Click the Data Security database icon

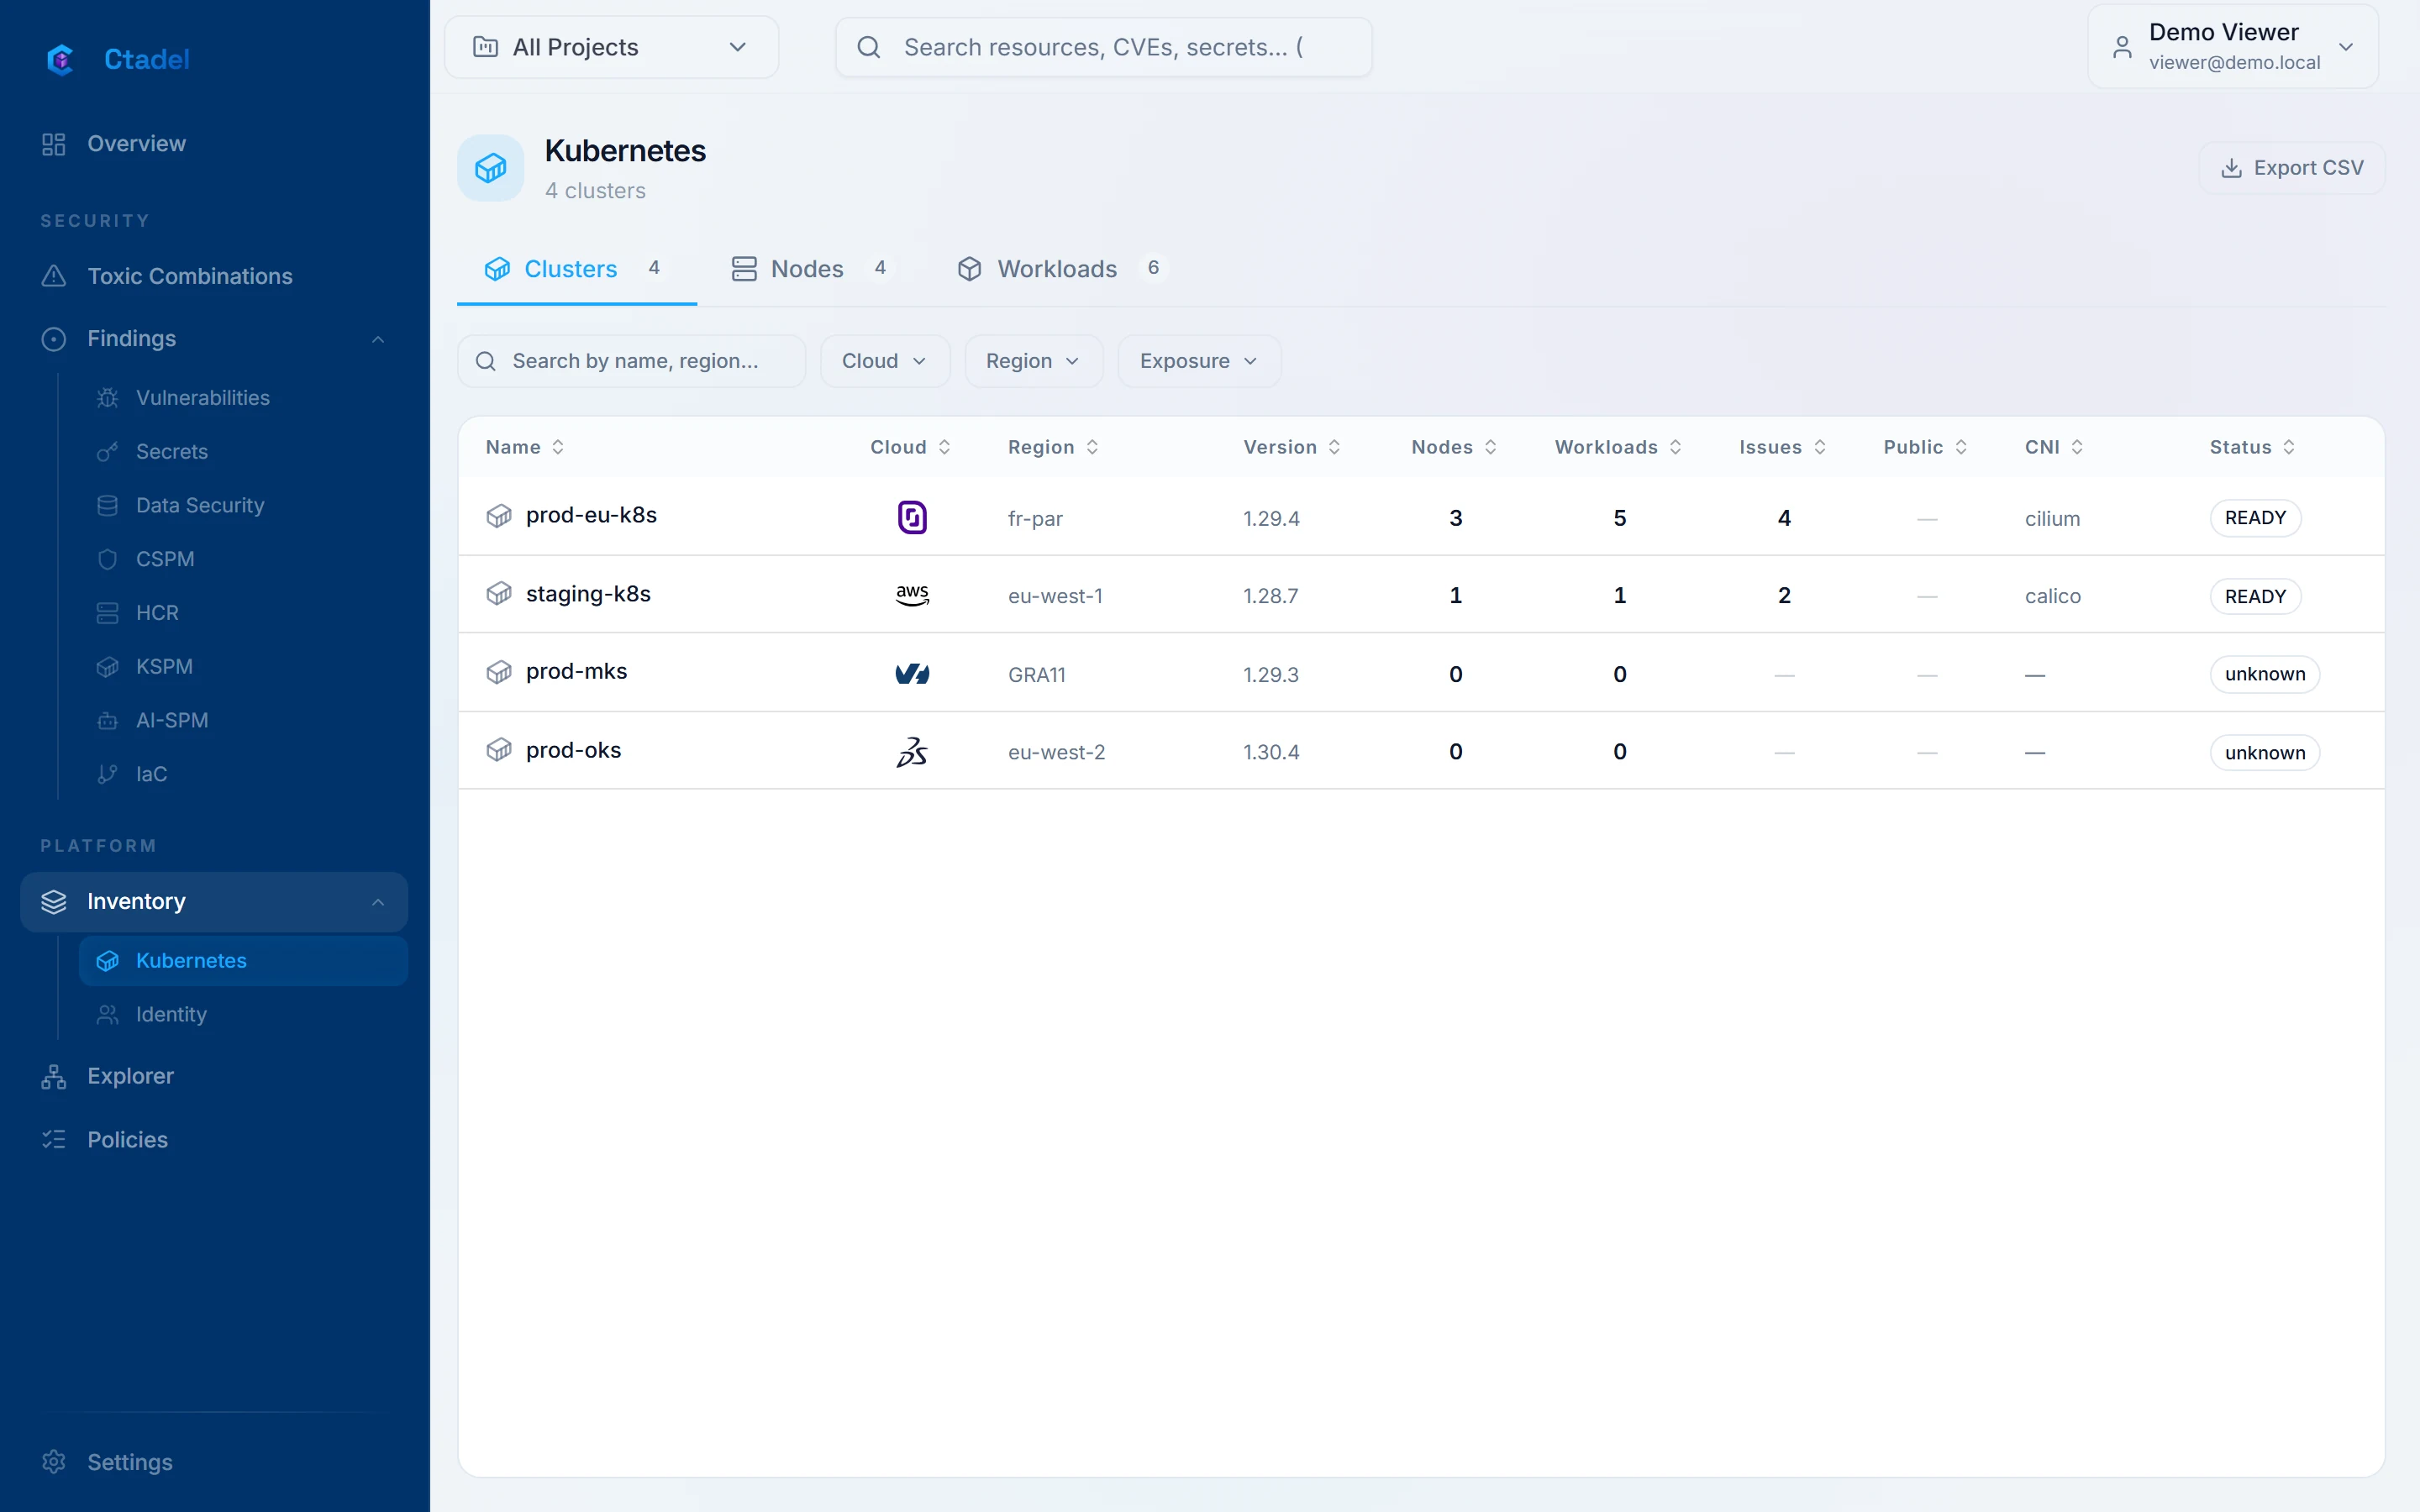(107, 506)
